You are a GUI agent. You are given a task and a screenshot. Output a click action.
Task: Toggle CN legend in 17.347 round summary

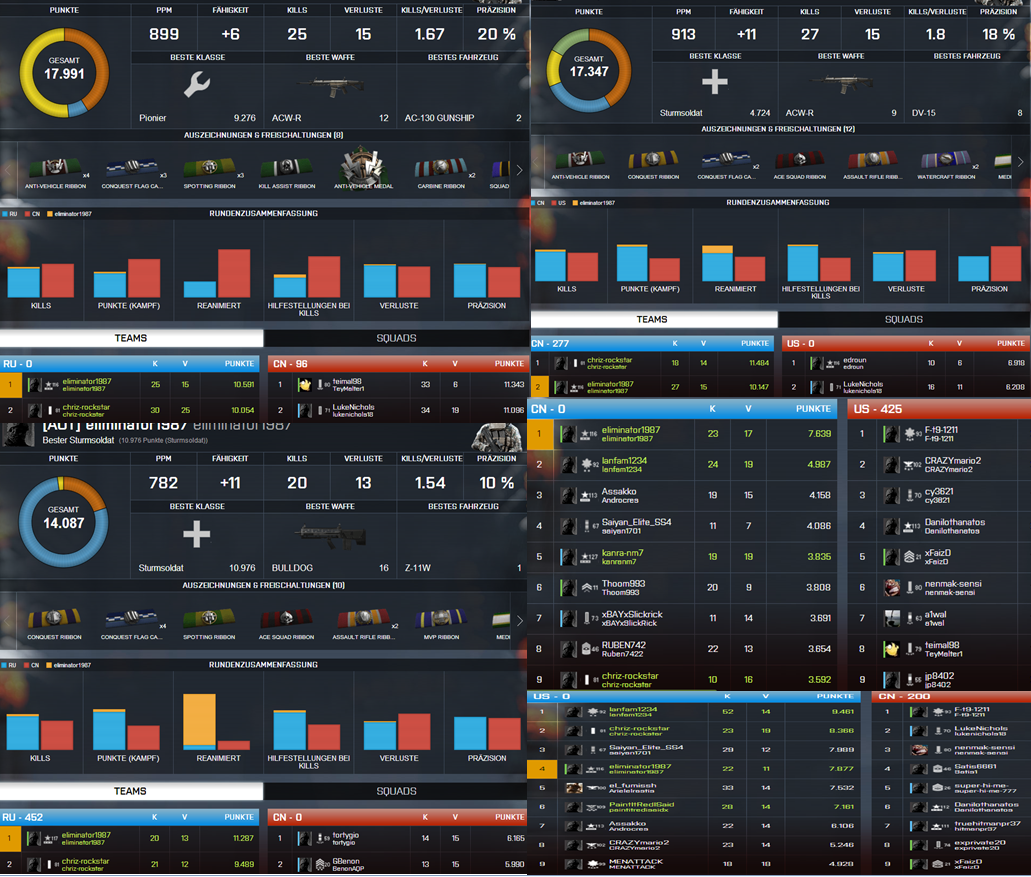click(537, 203)
